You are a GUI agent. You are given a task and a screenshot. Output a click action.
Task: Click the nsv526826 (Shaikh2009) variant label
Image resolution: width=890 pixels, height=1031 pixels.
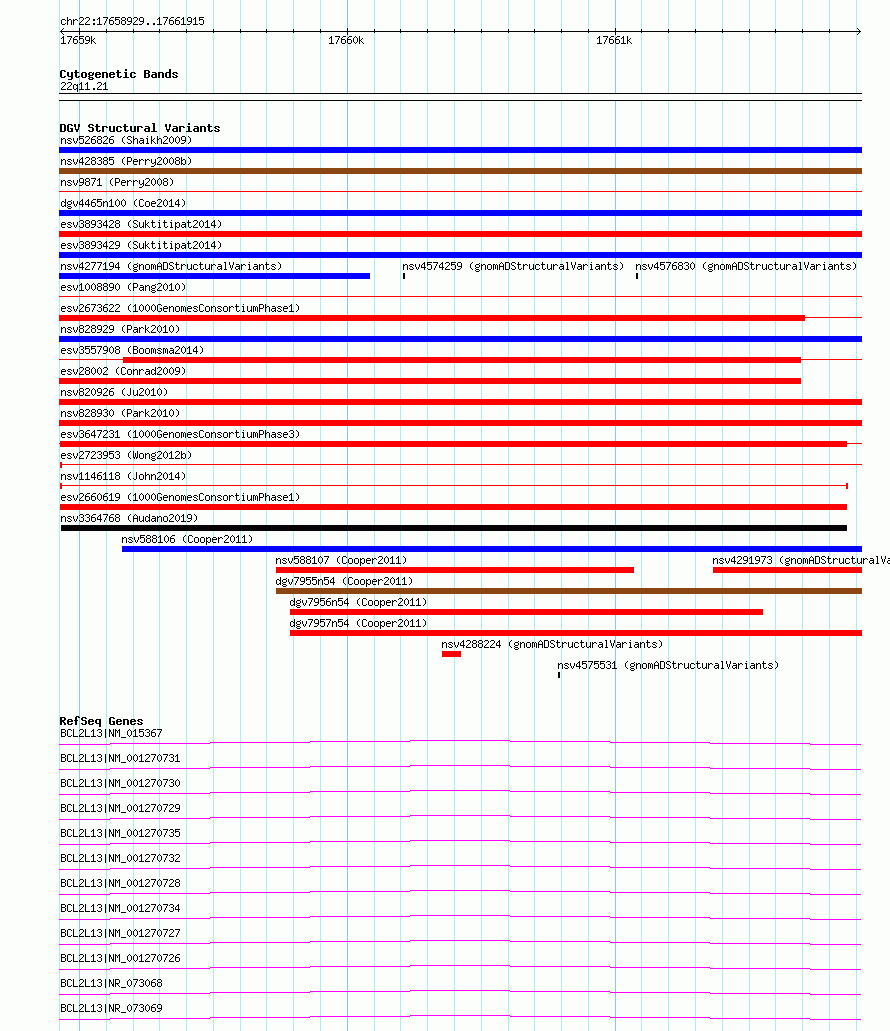[126, 140]
